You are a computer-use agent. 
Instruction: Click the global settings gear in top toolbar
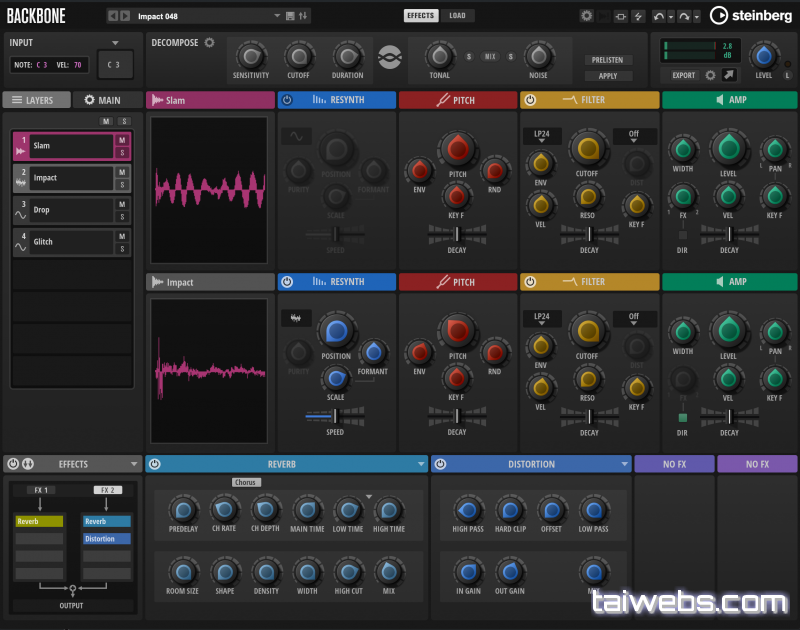[587, 16]
